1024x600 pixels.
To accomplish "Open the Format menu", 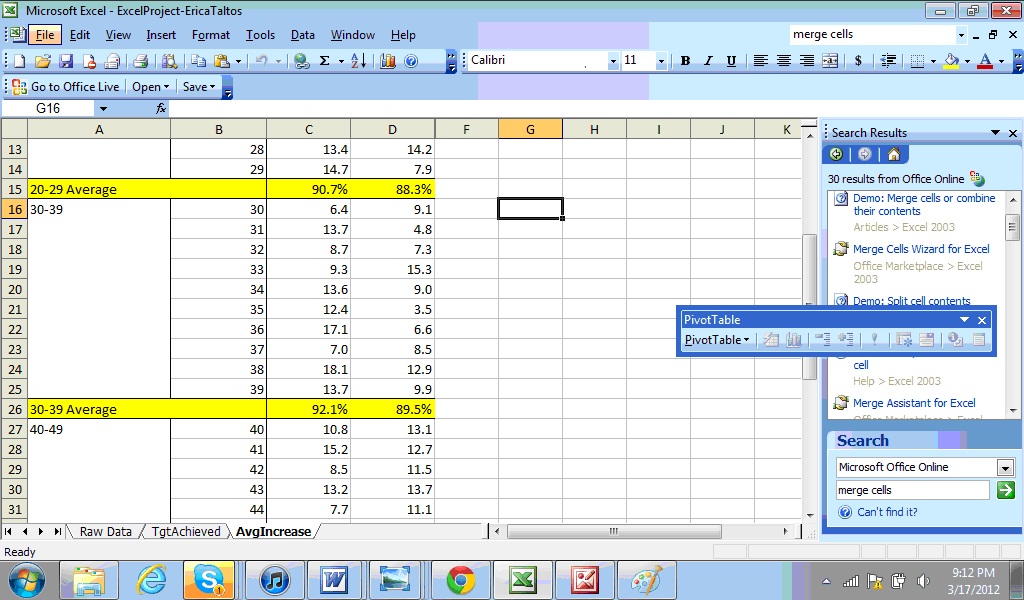I will (210, 35).
